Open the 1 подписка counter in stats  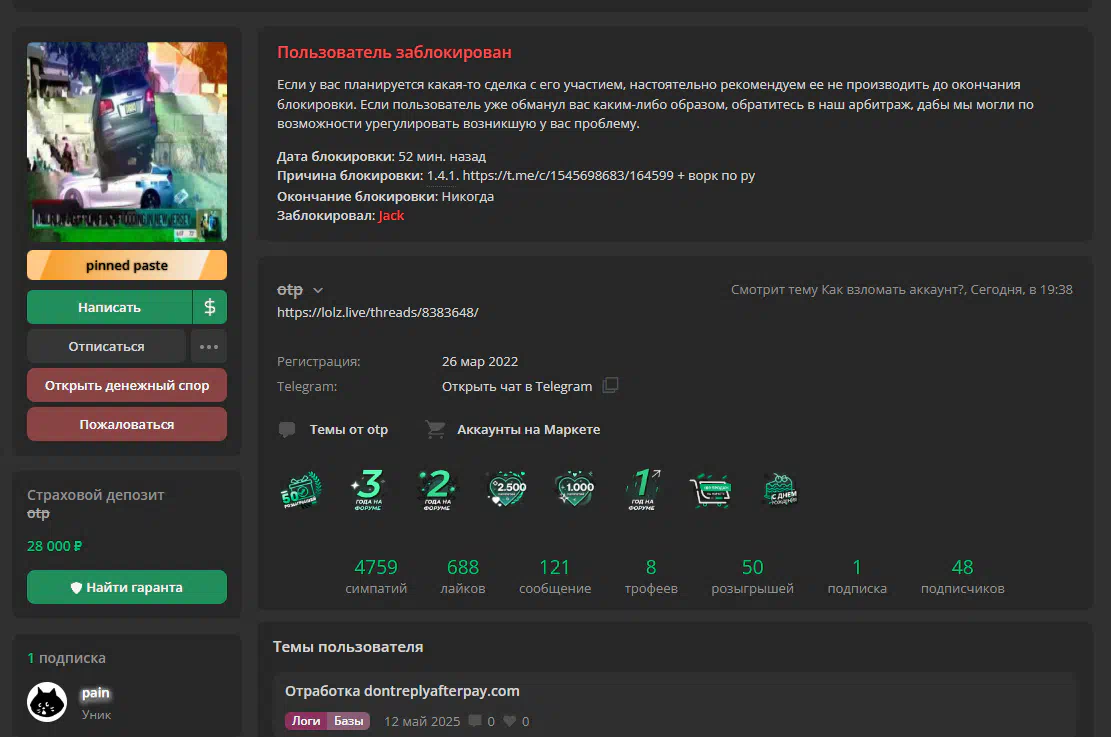click(x=857, y=577)
